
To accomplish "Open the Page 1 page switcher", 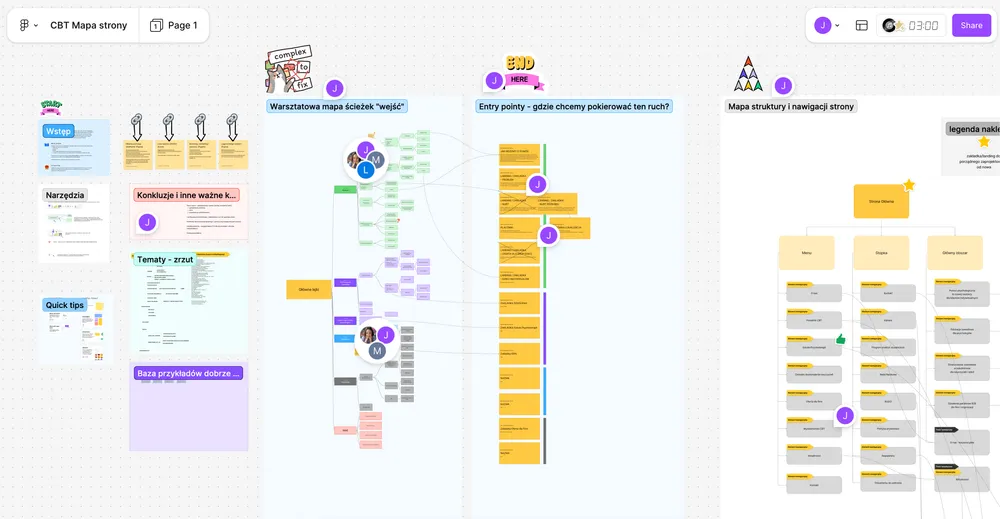I will click(x=174, y=26).
